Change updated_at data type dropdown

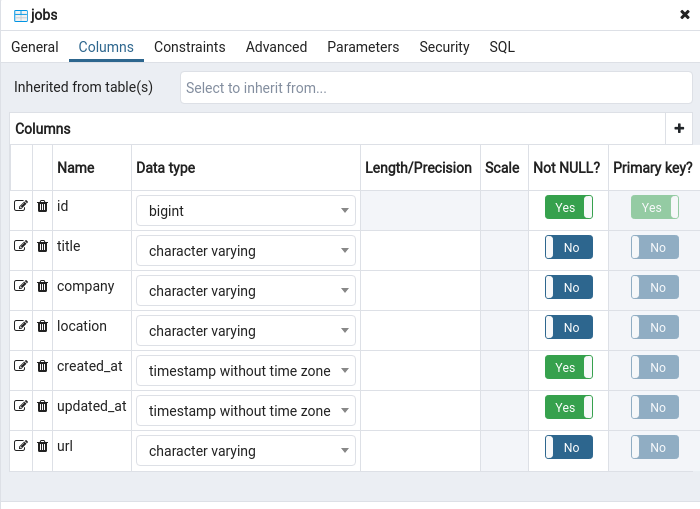pyautogui.click(x=246, y=411)
